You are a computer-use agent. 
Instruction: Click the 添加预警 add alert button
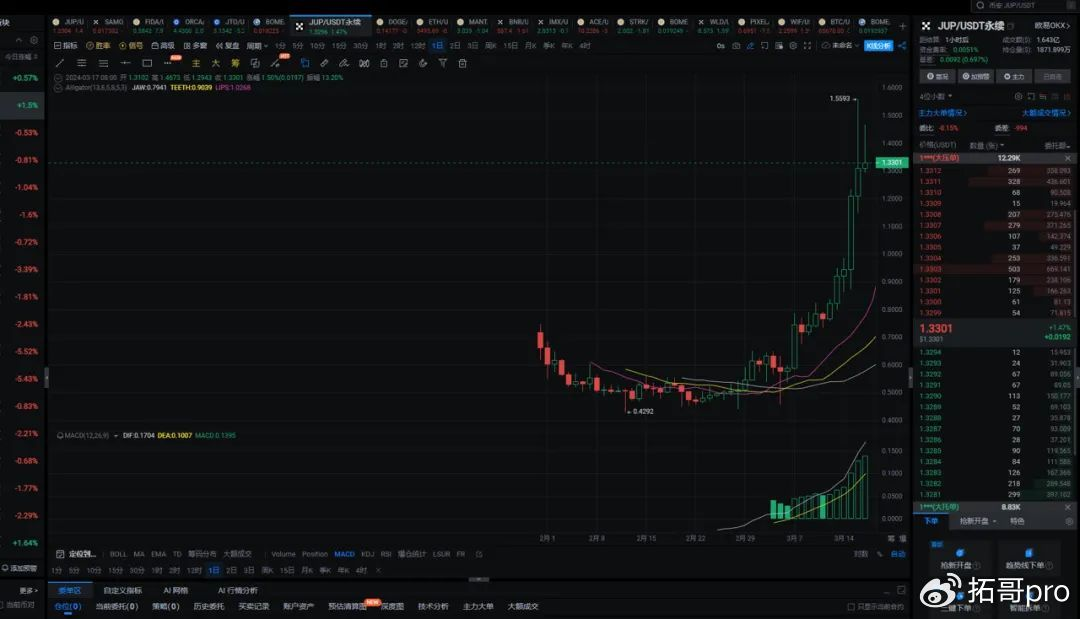click(x=20, y=569)
